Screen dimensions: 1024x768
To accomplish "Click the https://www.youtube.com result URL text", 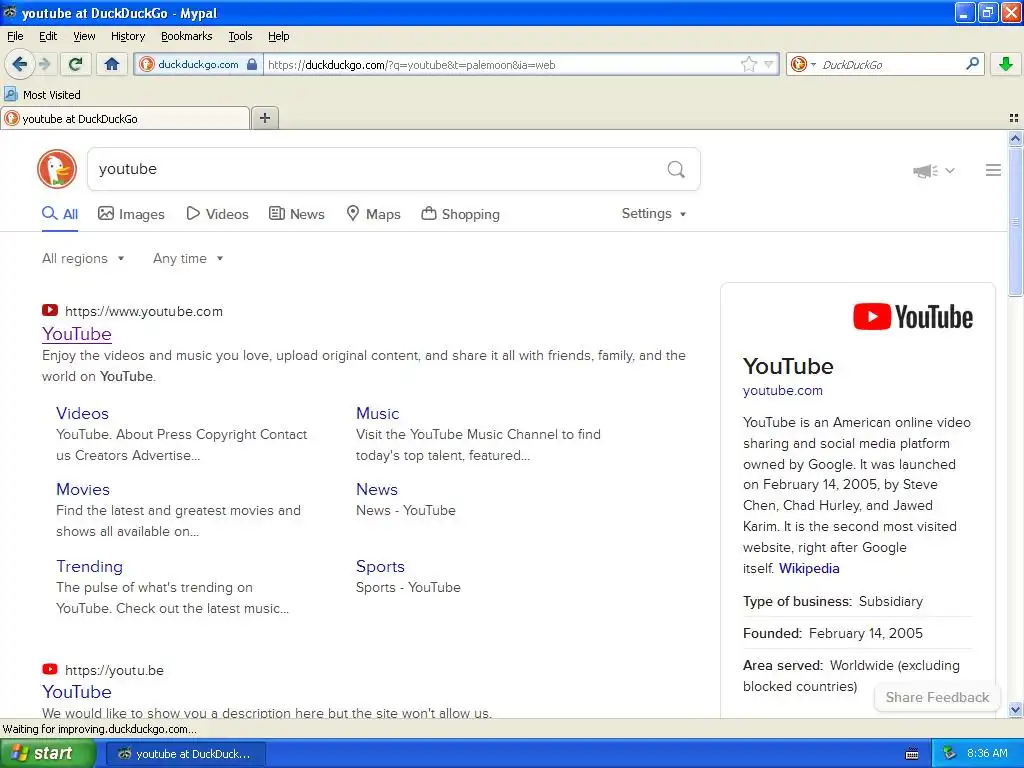I will tap(144, 312).
